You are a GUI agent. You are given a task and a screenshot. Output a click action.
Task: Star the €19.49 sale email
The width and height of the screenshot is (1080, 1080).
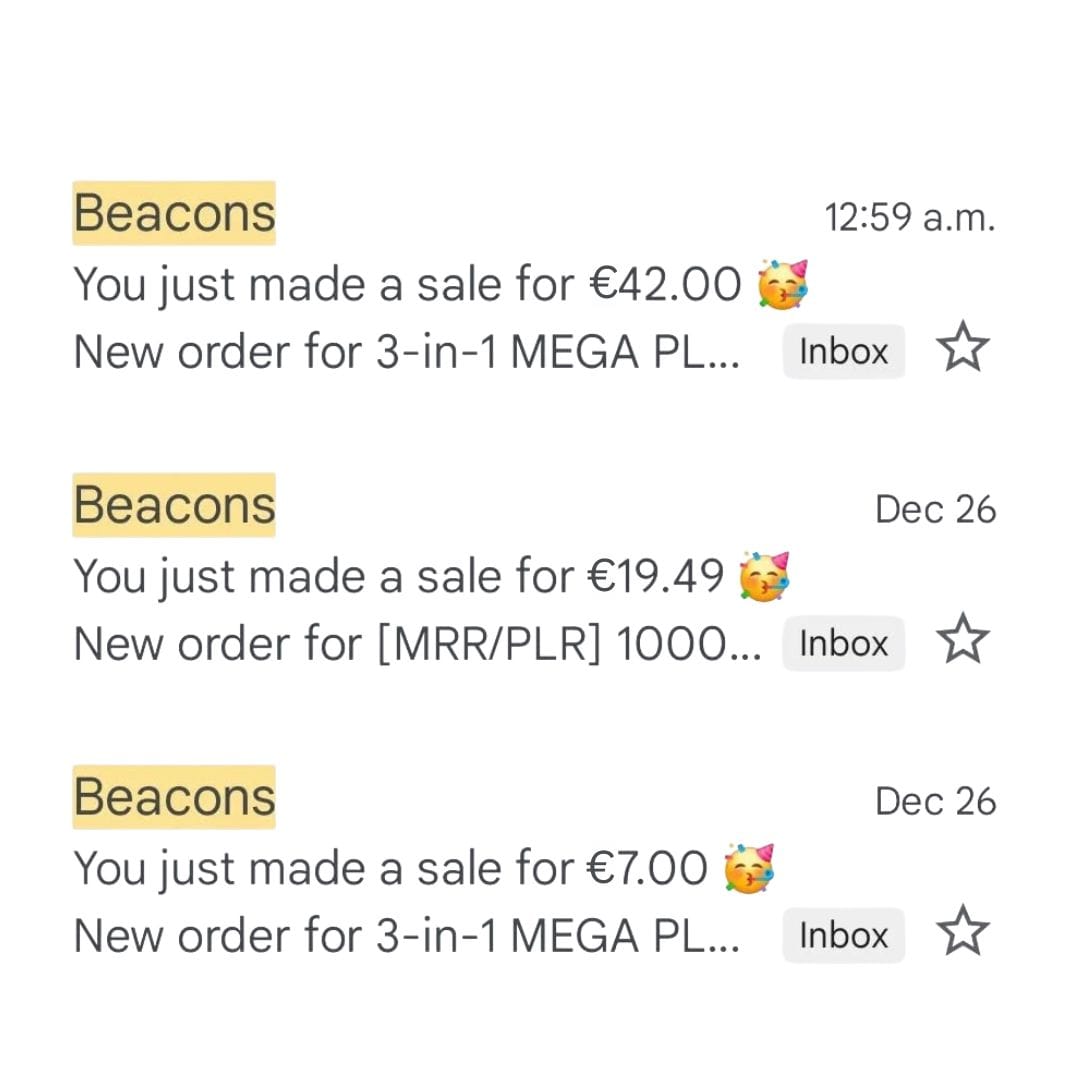tap(963, 641)
